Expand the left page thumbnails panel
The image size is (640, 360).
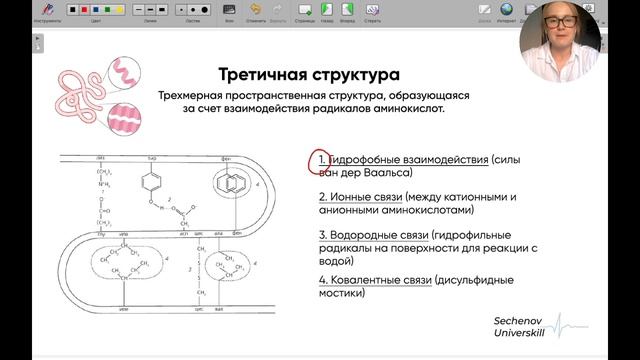point(38,43)
